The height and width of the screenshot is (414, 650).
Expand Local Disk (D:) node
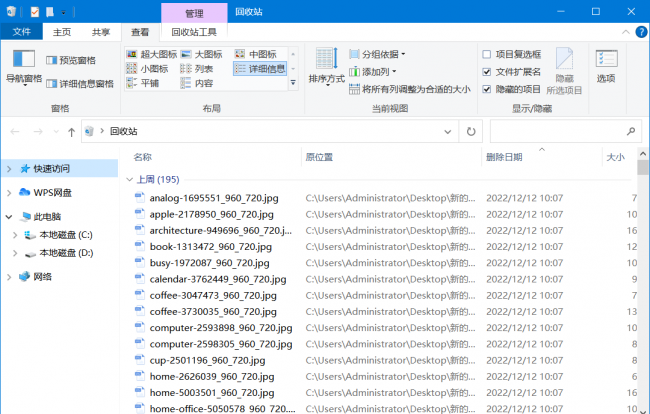point(15,253)
